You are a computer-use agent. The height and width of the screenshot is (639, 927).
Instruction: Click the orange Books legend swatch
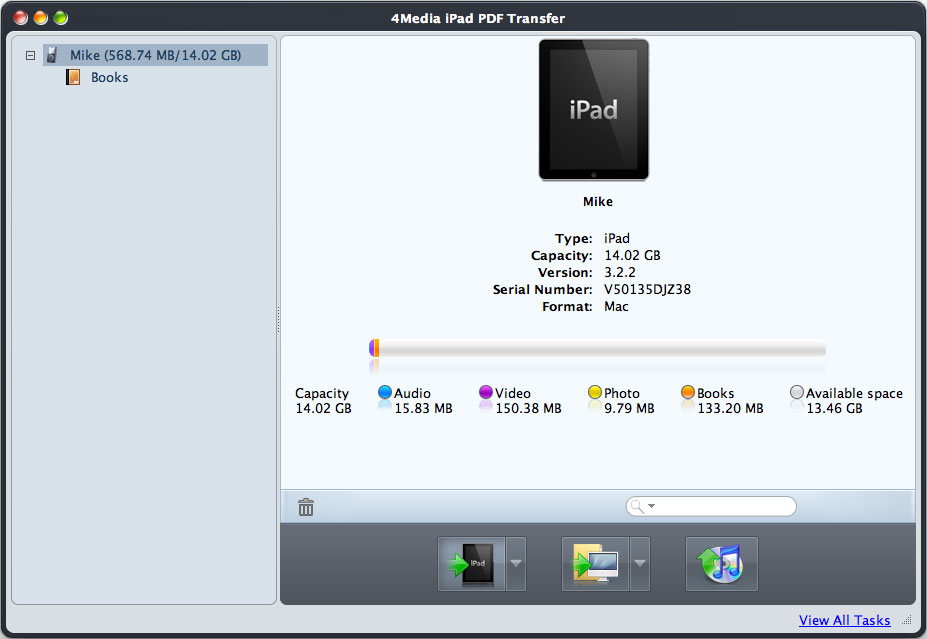pyautogui.click(x=688, y=393)
